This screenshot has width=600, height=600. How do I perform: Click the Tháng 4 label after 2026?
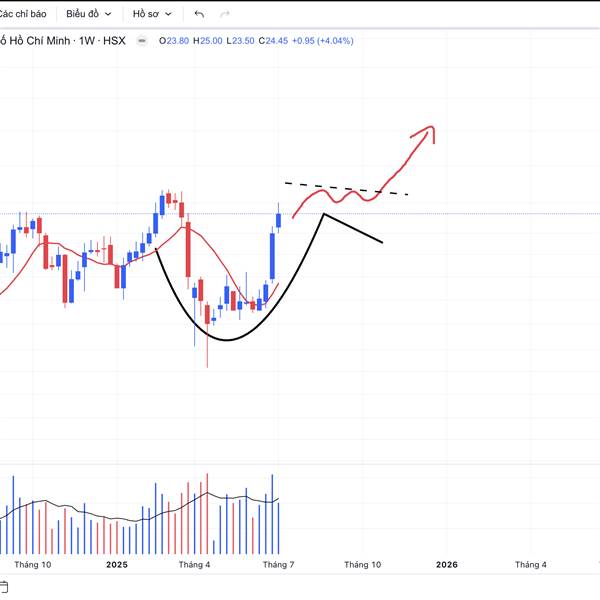(531, 564)
